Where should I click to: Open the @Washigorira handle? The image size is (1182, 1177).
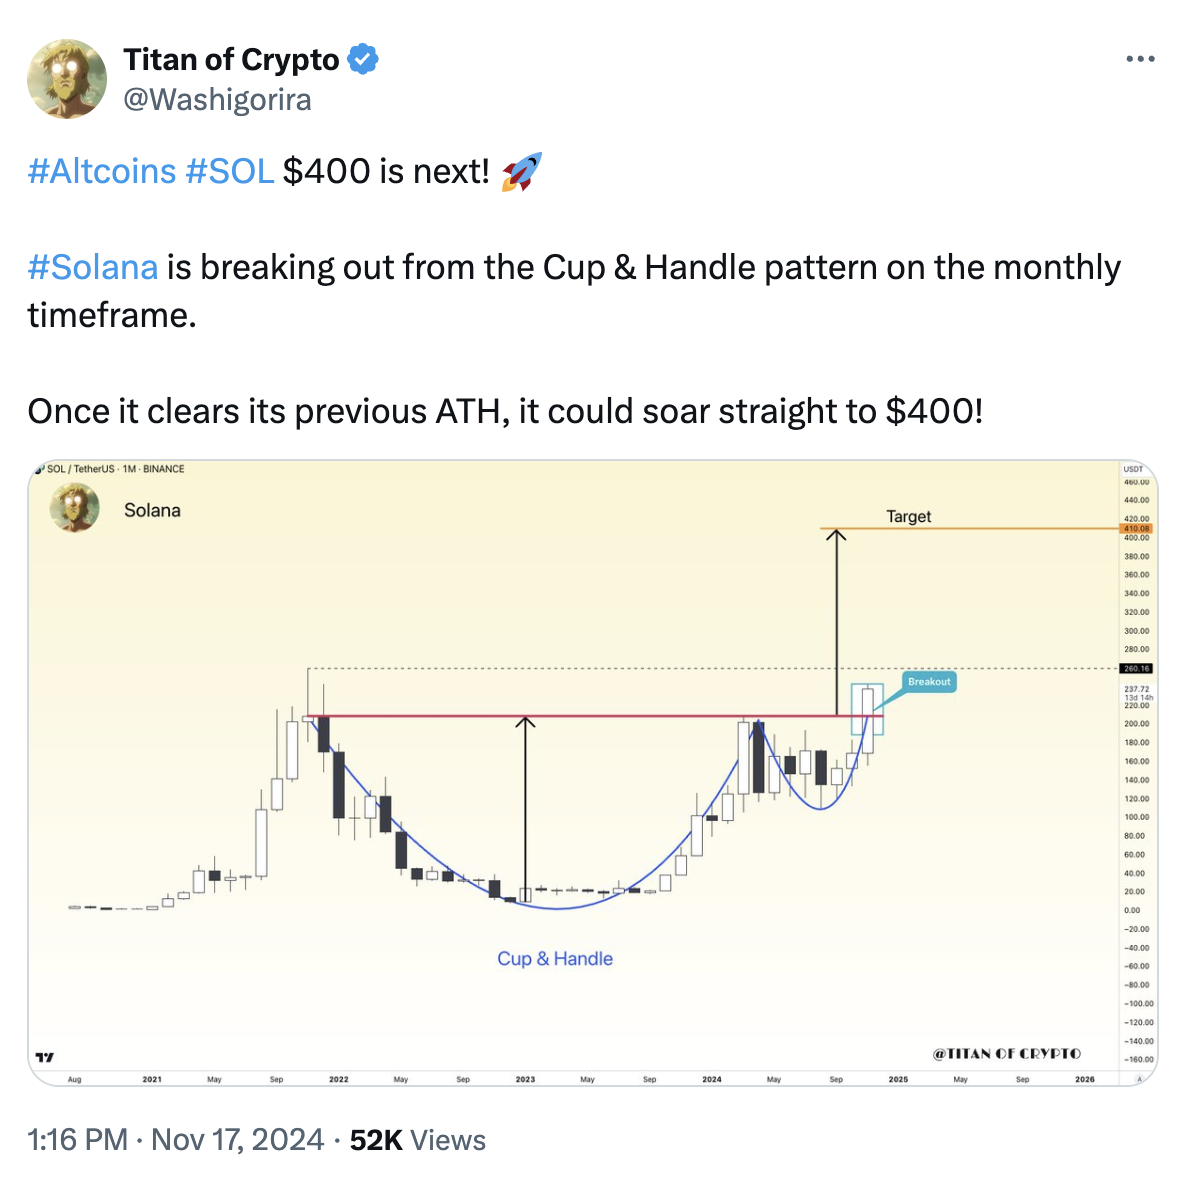tap(217, 100)
